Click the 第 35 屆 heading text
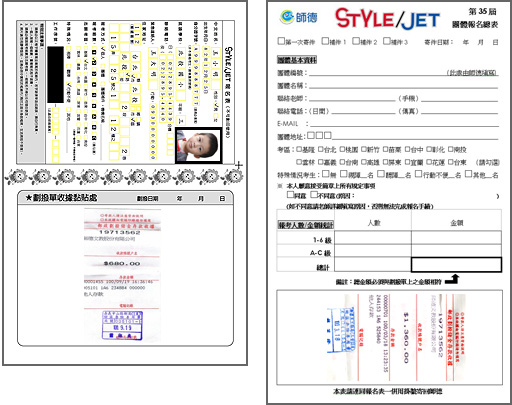Viewport: 512px width, 405px height. [x=482, y=11]
